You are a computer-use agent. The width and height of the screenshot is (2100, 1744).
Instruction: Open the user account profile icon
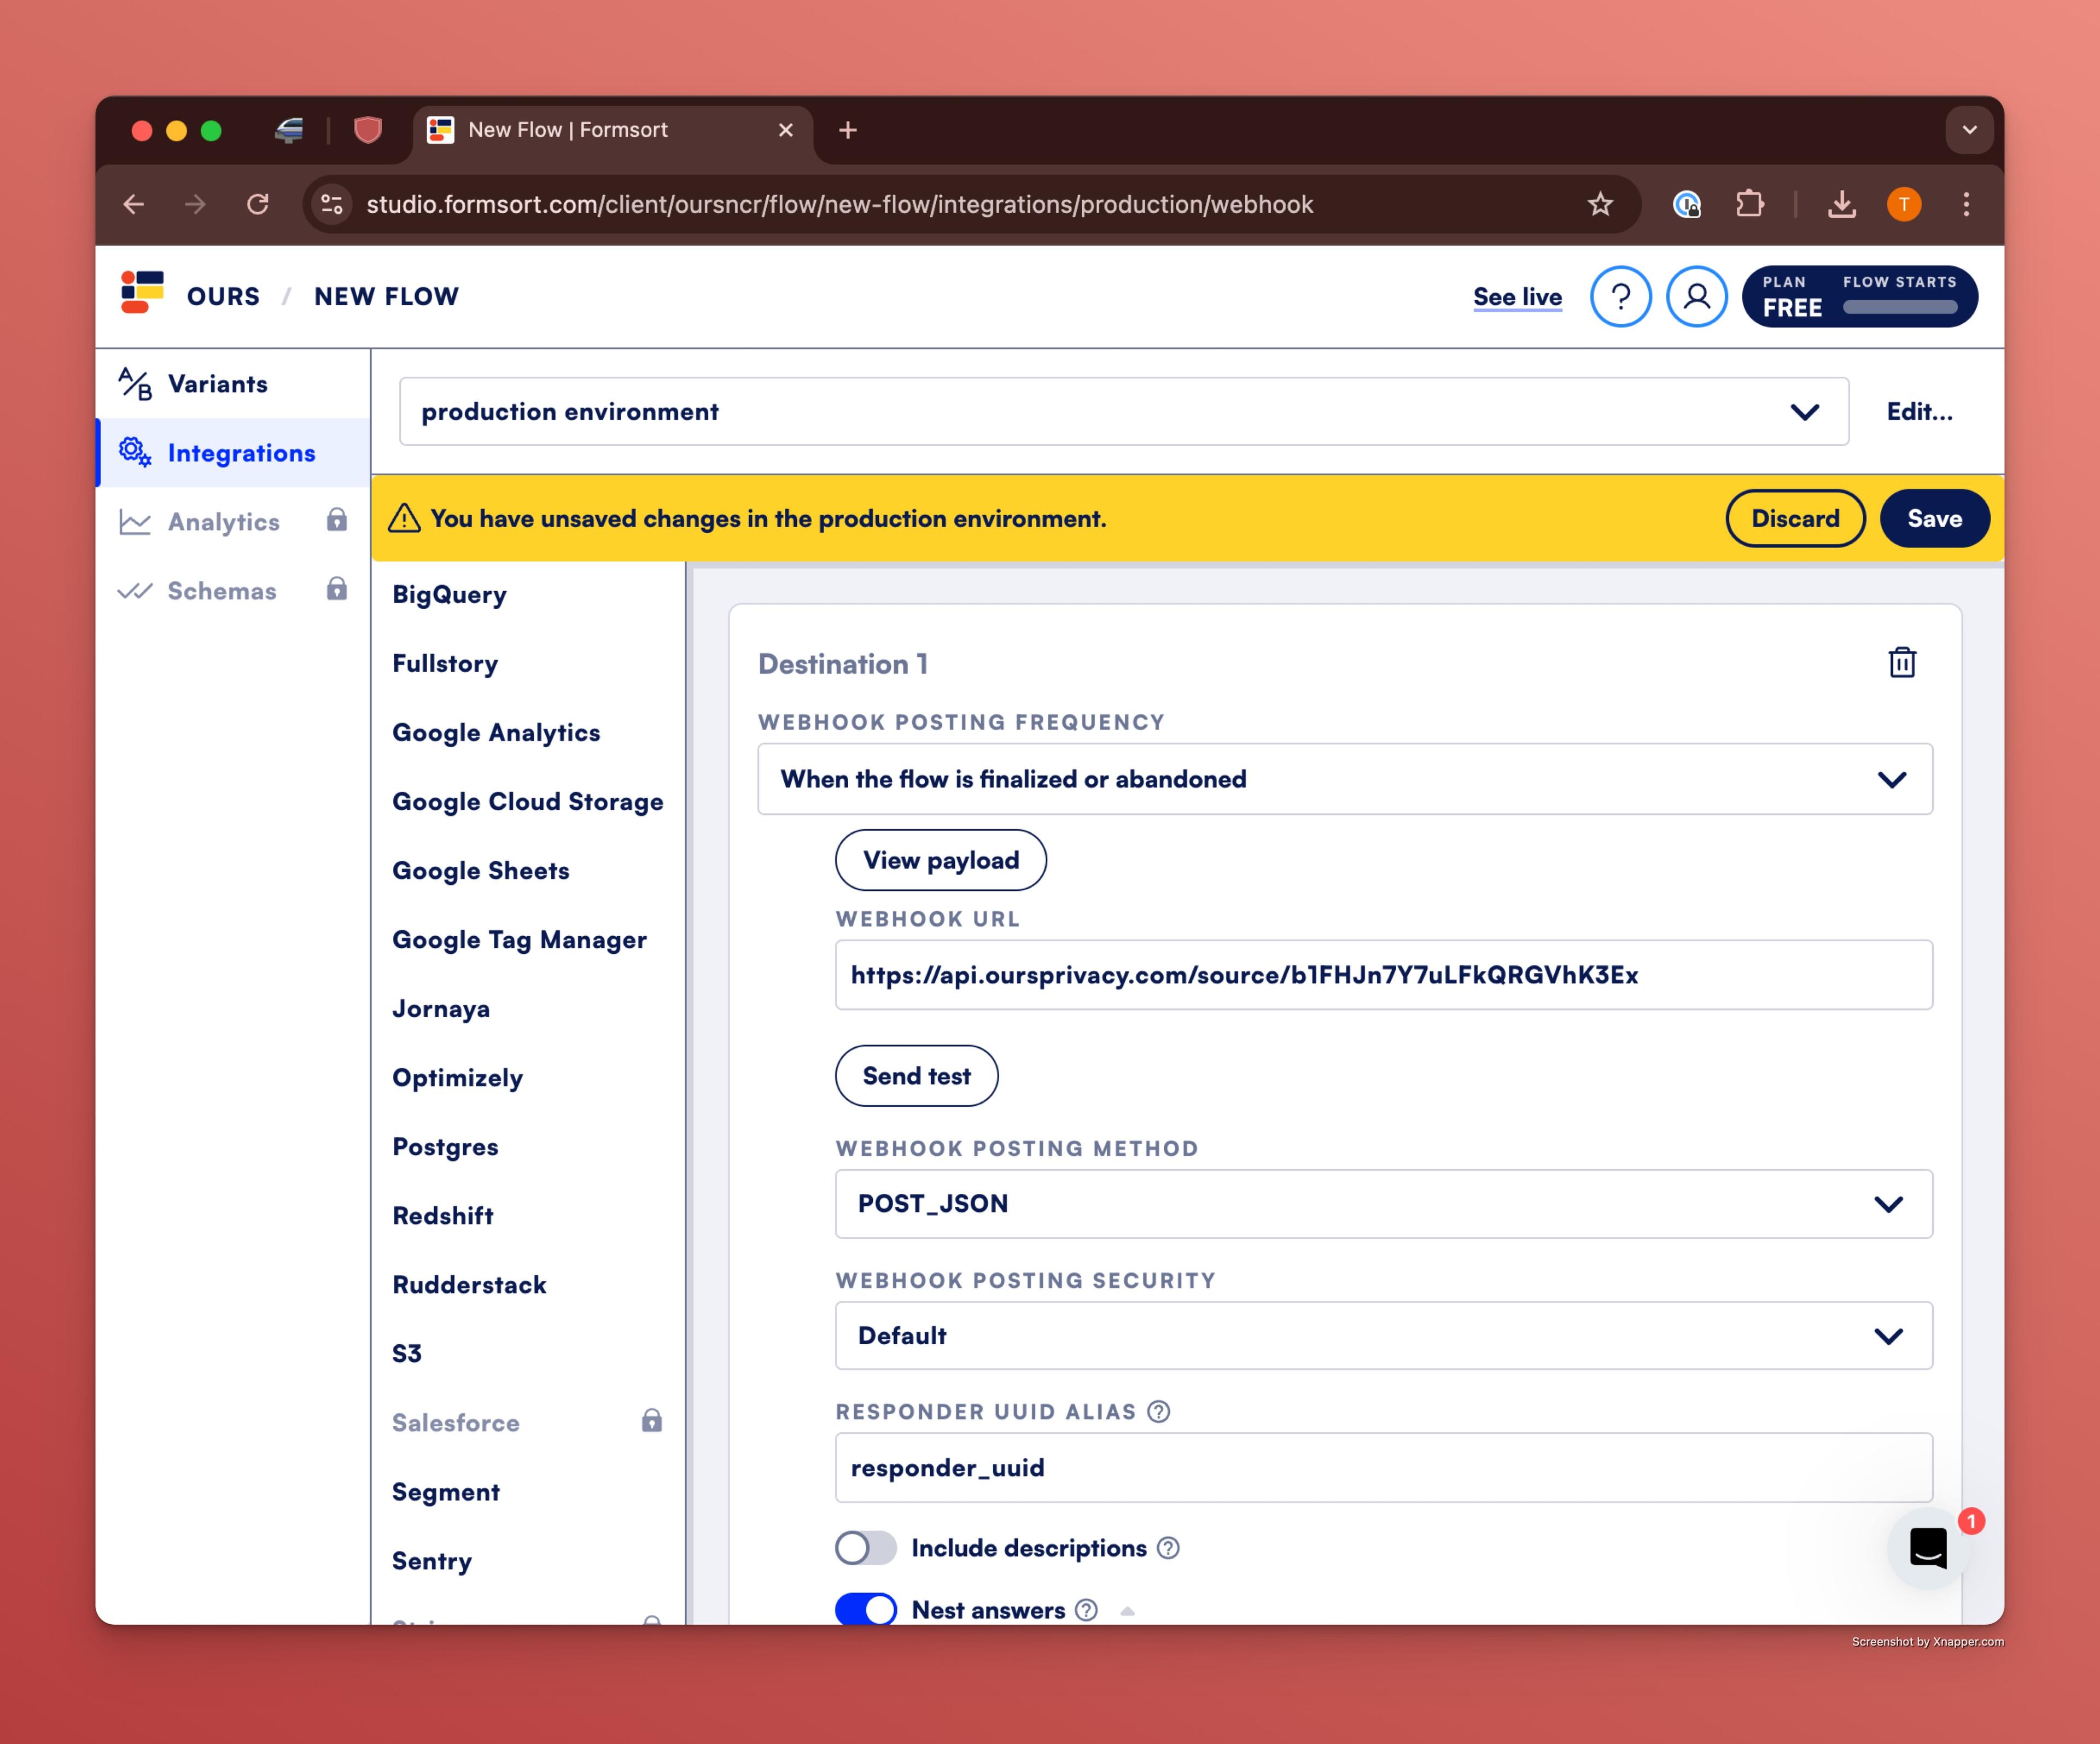tap(1696, 297)
